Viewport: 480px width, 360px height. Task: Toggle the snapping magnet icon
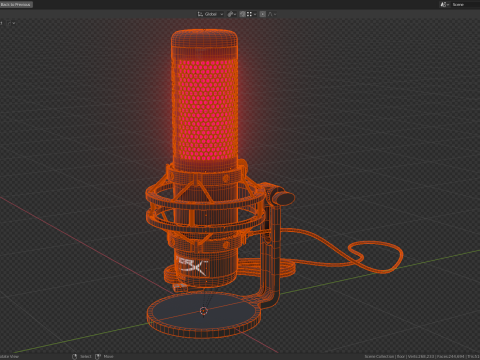click(242, 14)
